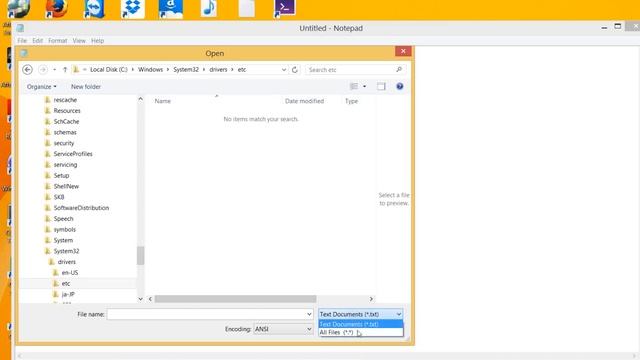This screenshot has height=360, width=640.
Task: Go up one folder level arrow
Action: [x=65, y=70]
